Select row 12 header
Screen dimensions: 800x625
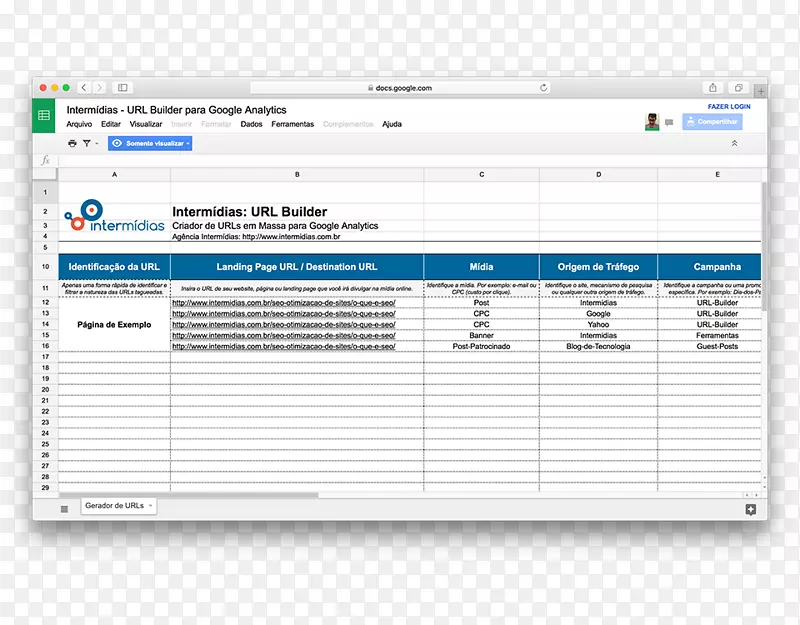45,303
